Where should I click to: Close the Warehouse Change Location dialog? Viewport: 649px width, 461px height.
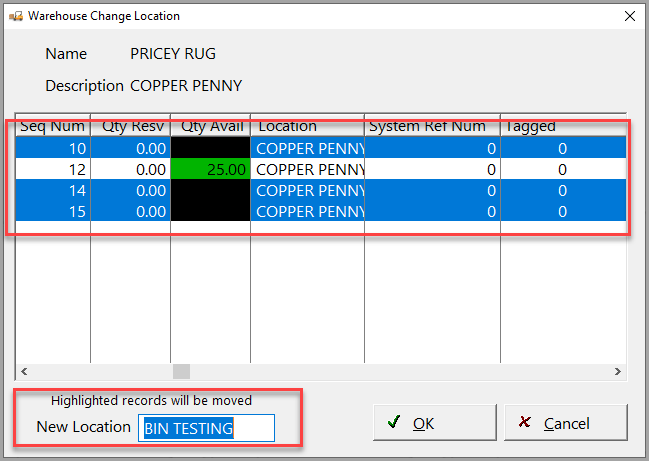(630, 16)
